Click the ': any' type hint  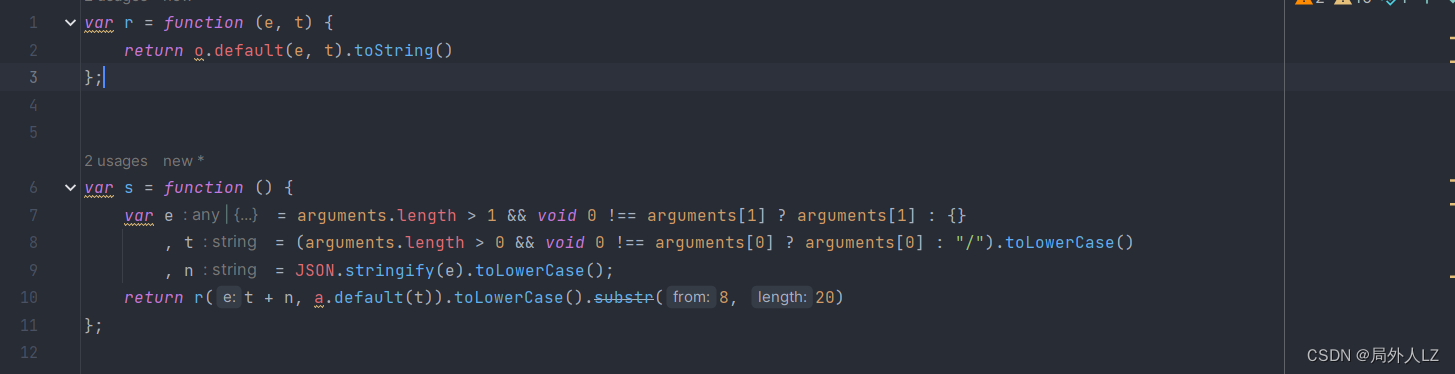[201, 215]
